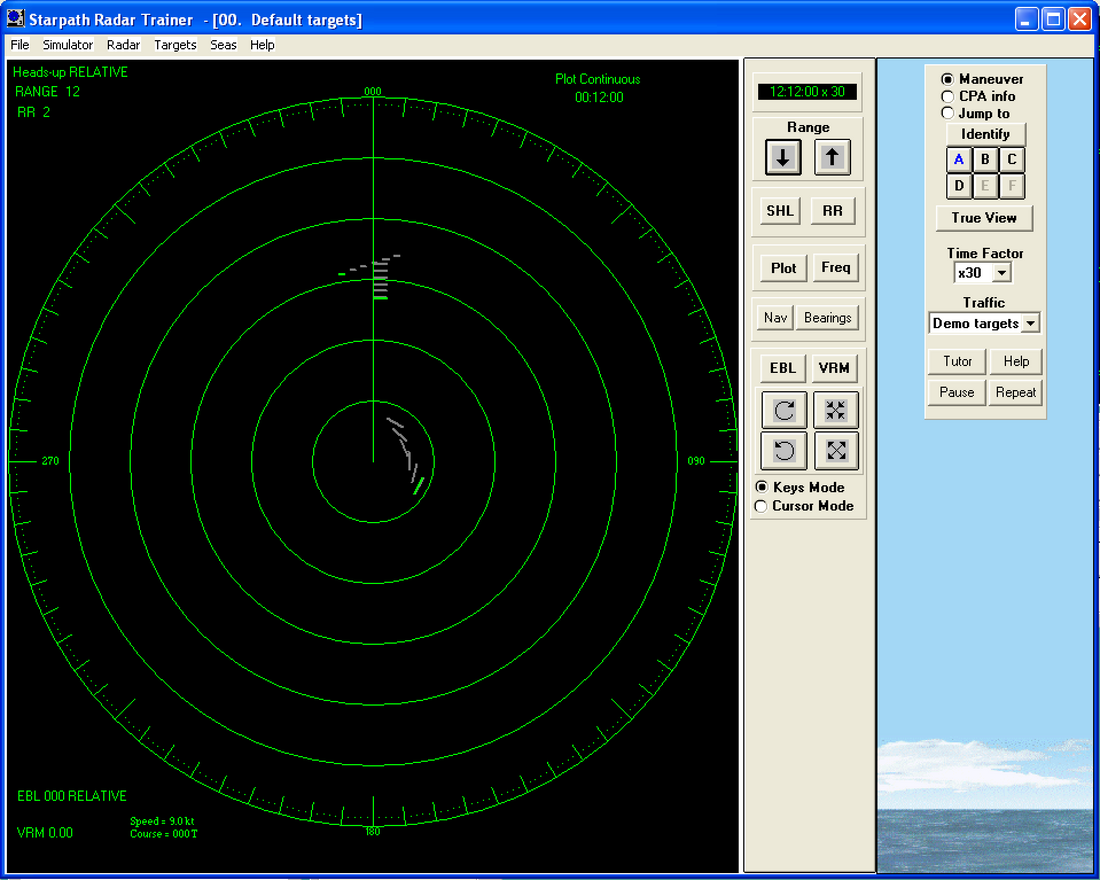Click the green 12:12:00 x 30 time display
Image resolution: width=1100 pixels, height=880 pixels.
pyautogui.click(x=807, y=90)
